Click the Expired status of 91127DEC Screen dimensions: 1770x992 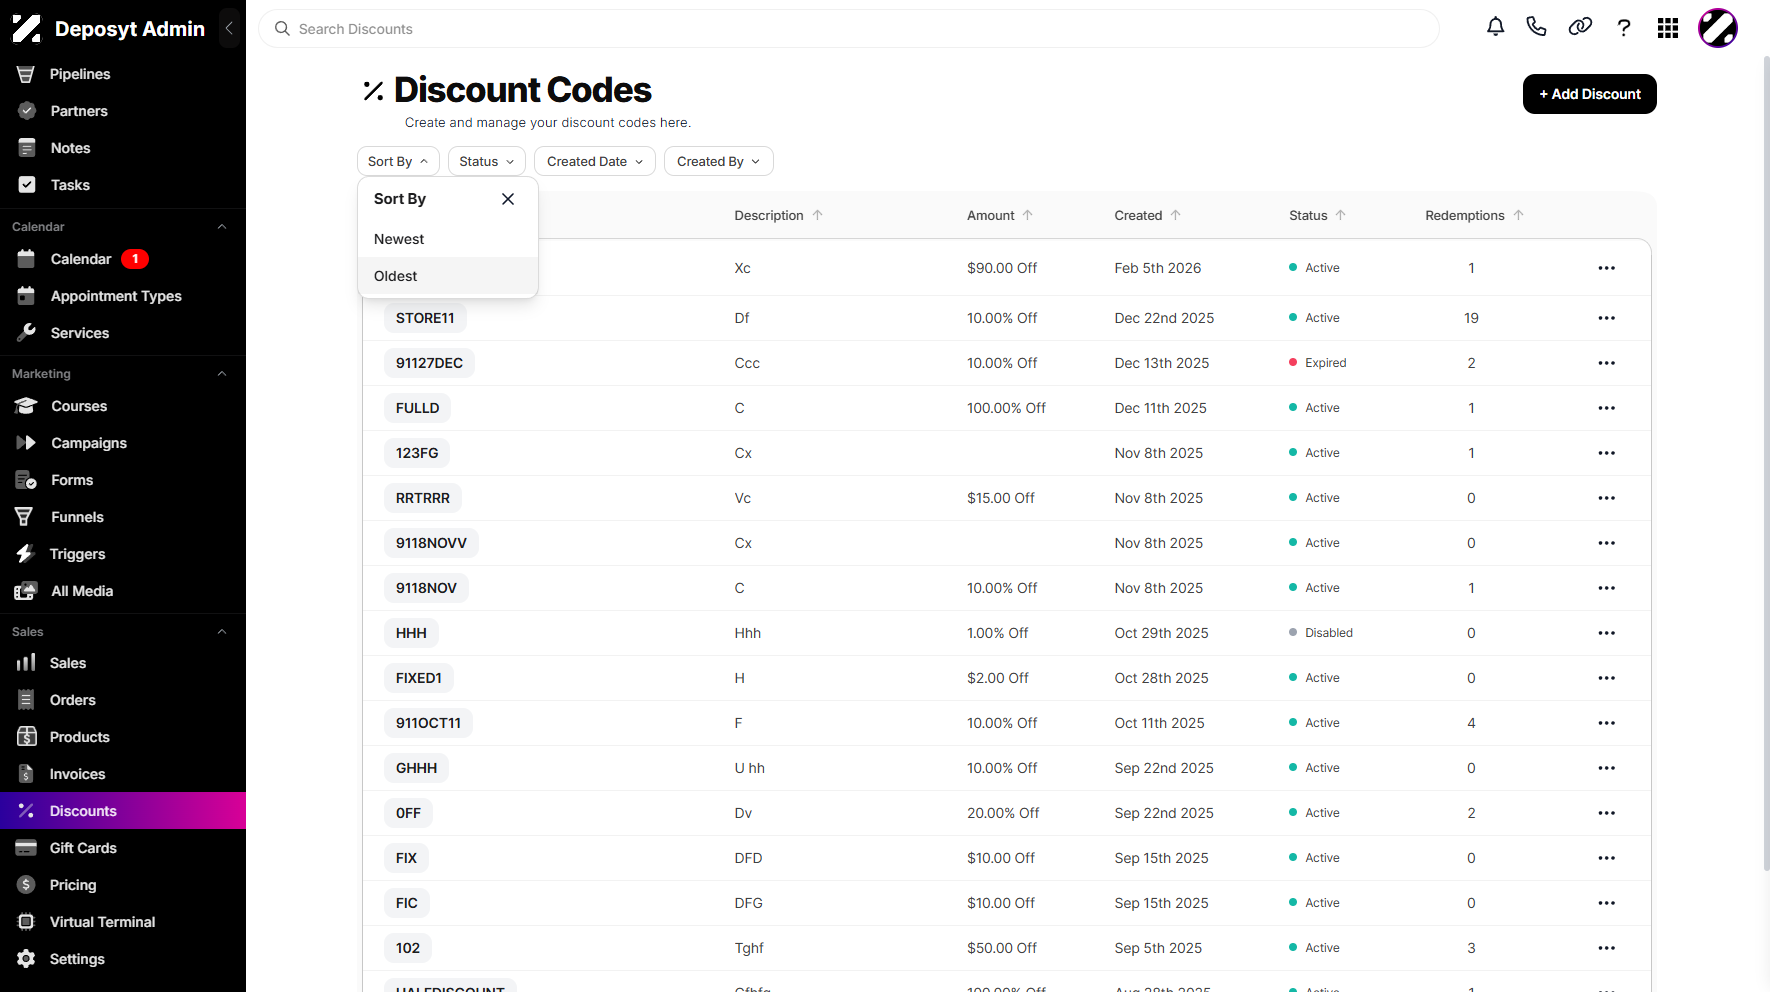click(x=1318, y=363)
